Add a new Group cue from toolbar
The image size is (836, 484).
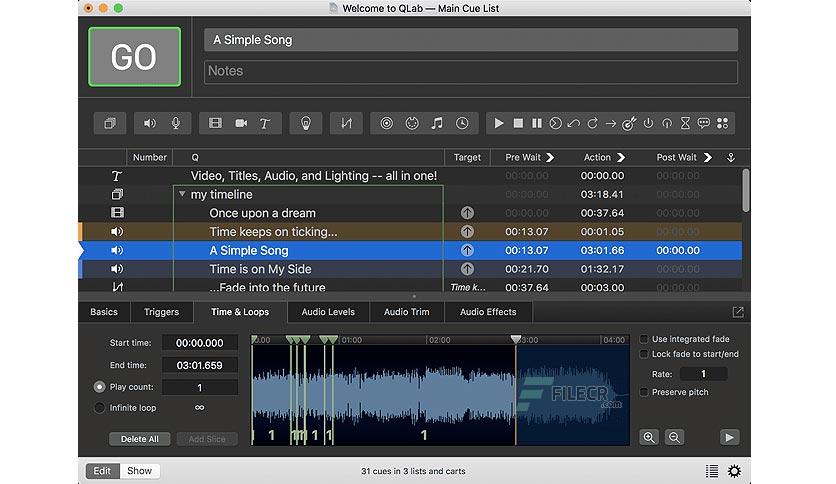click(110, 124)
